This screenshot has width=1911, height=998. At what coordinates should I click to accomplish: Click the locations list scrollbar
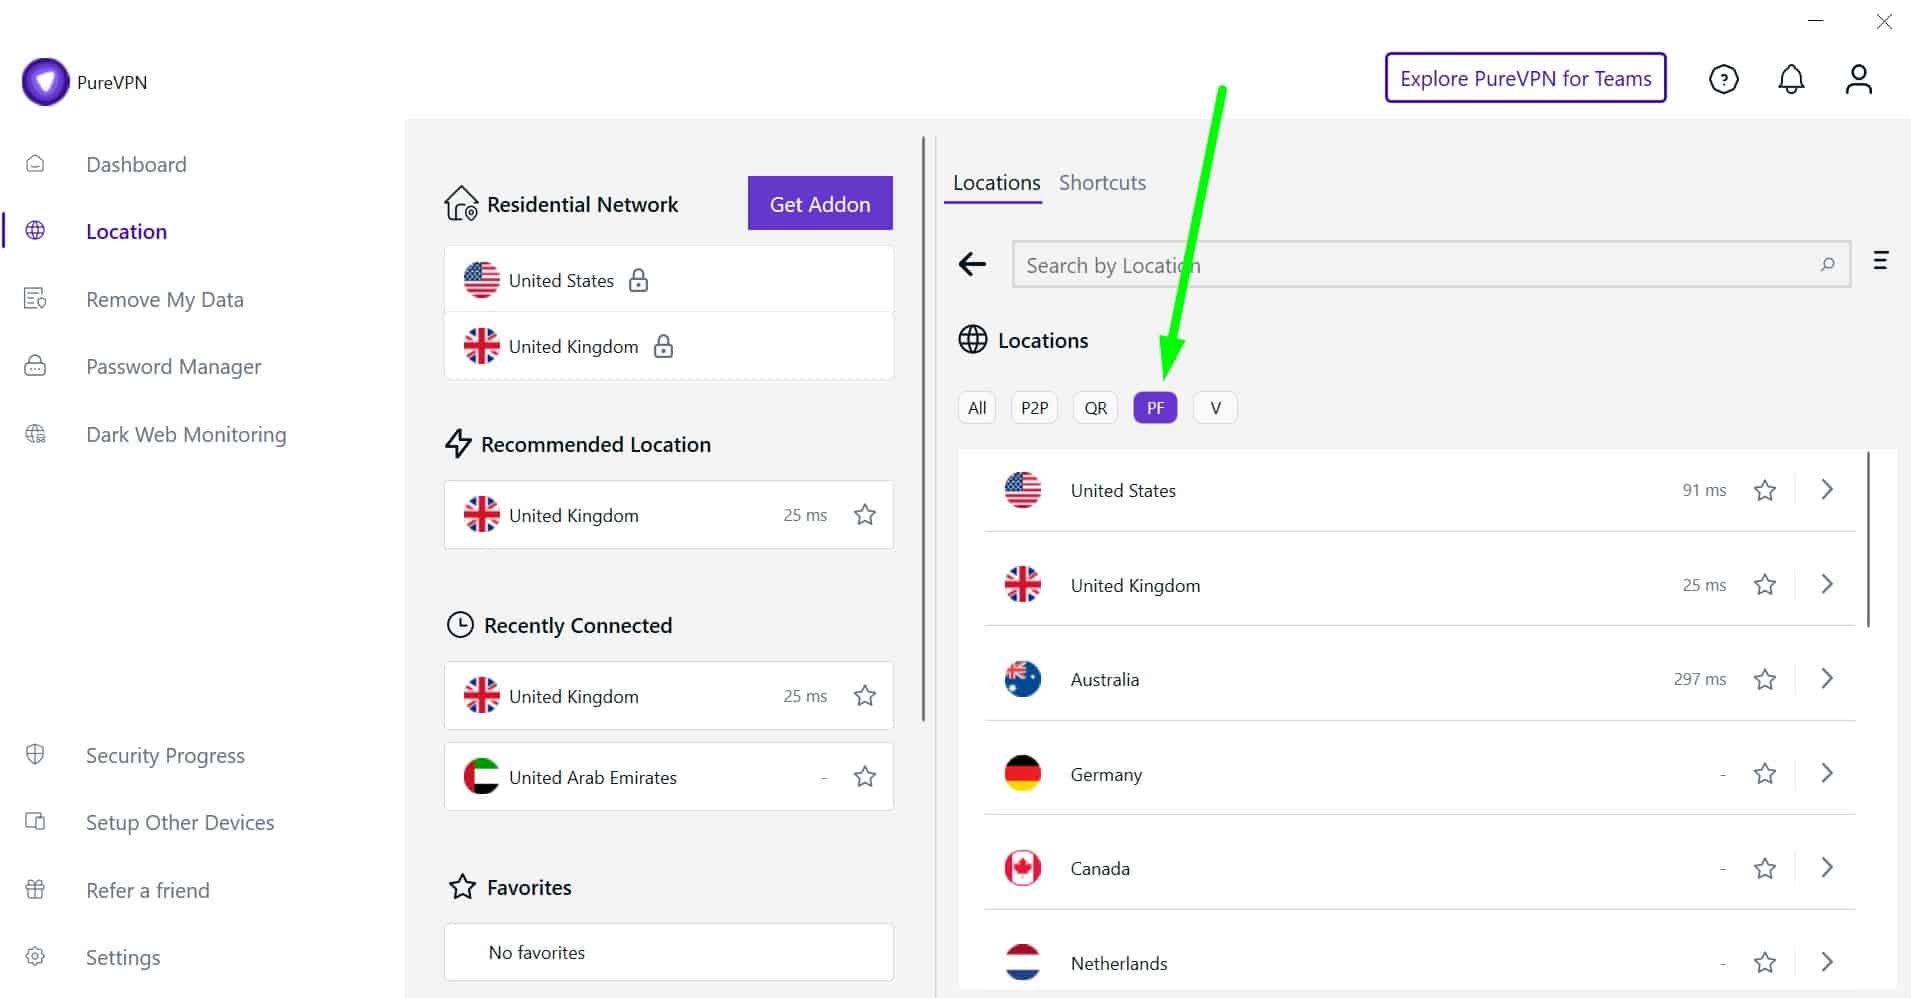point(1868,540)
